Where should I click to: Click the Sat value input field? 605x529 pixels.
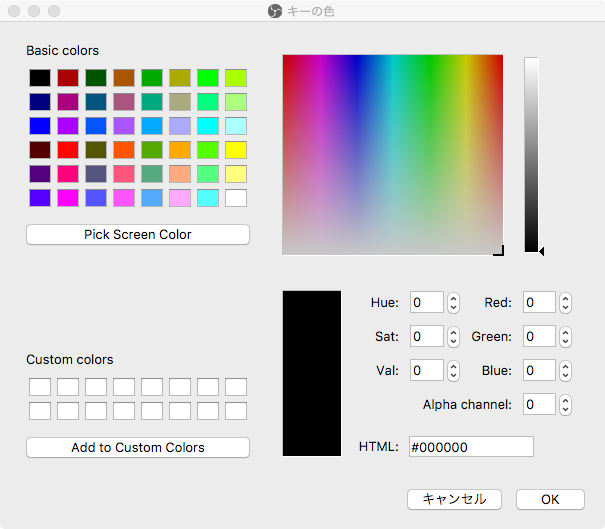pyautogui.click(x=427, y=336)
